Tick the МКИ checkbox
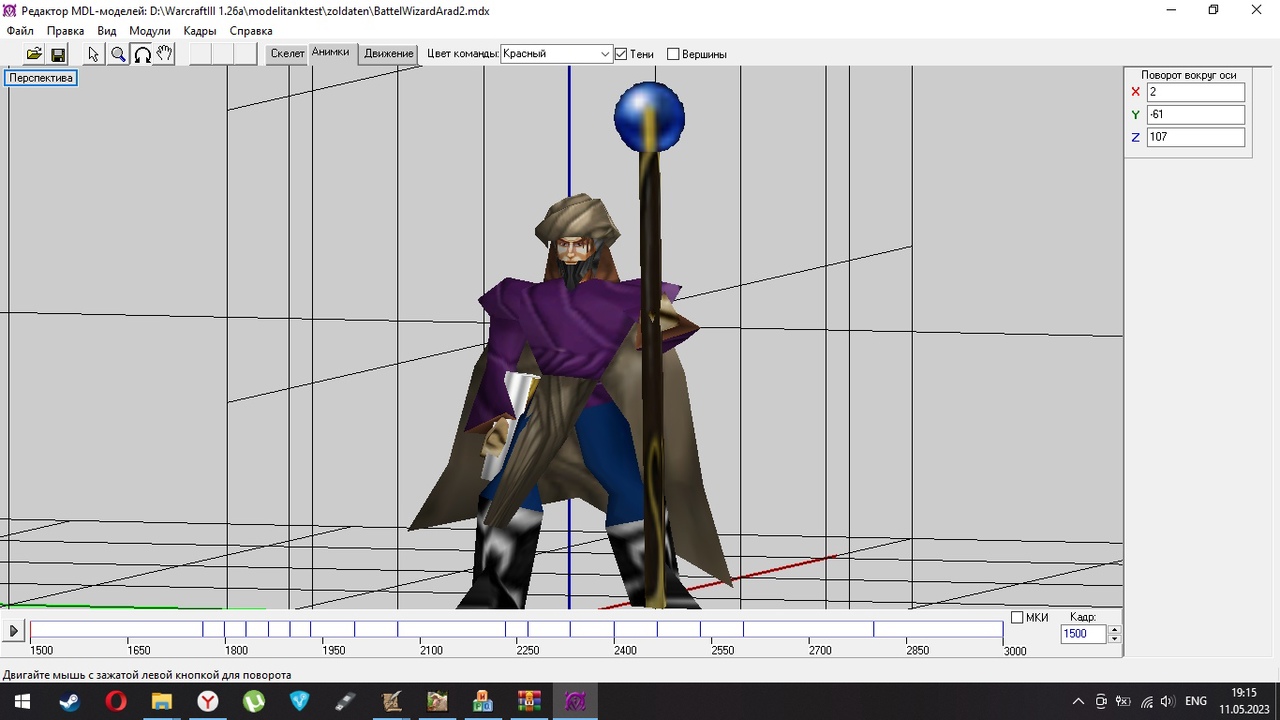The width and height of the screenshot is (1280, 720). click(1017, 618)
